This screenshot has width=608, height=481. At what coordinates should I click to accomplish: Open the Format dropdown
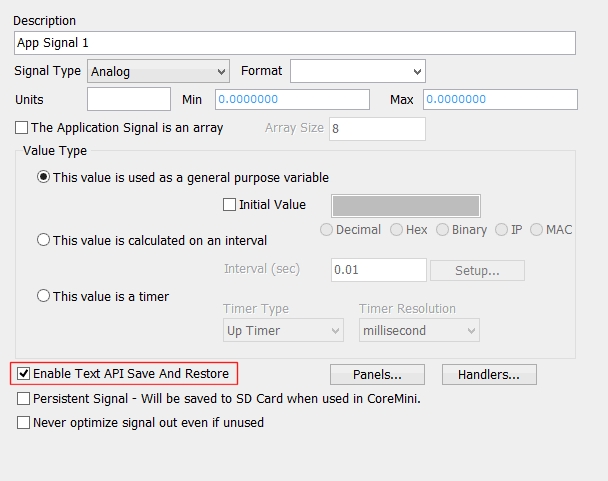[x=357, y=71]
